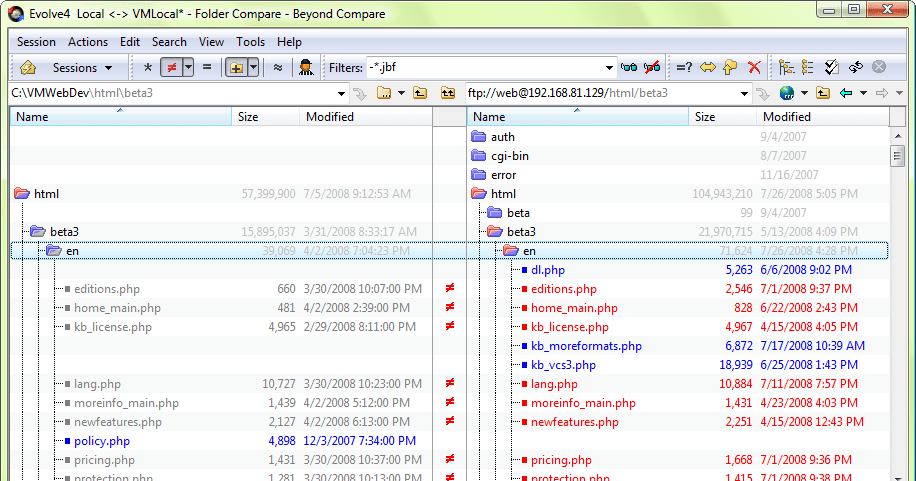Click the right pane vertical scrollbar thumb
This screenshot has height=481, width=916.
point(898,156)
